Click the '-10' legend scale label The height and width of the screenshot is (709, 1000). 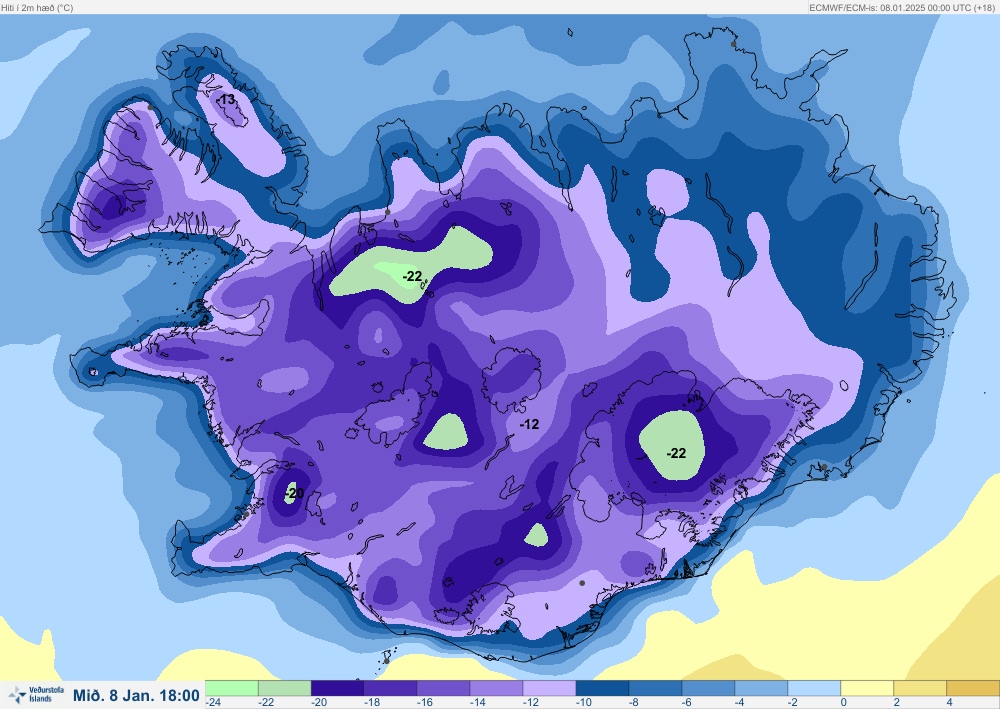point(584,703)
